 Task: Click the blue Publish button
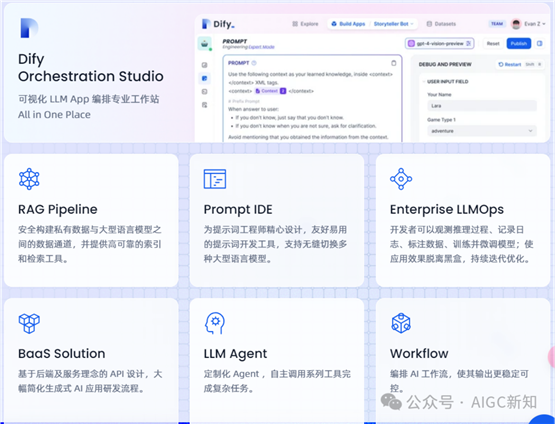[519, 44]
